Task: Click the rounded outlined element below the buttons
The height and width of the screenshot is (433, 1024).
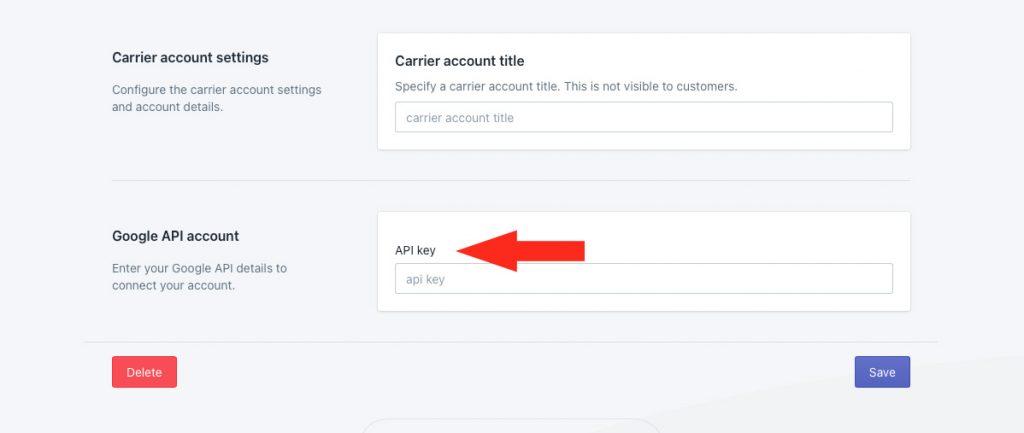Action: point(511,426)
